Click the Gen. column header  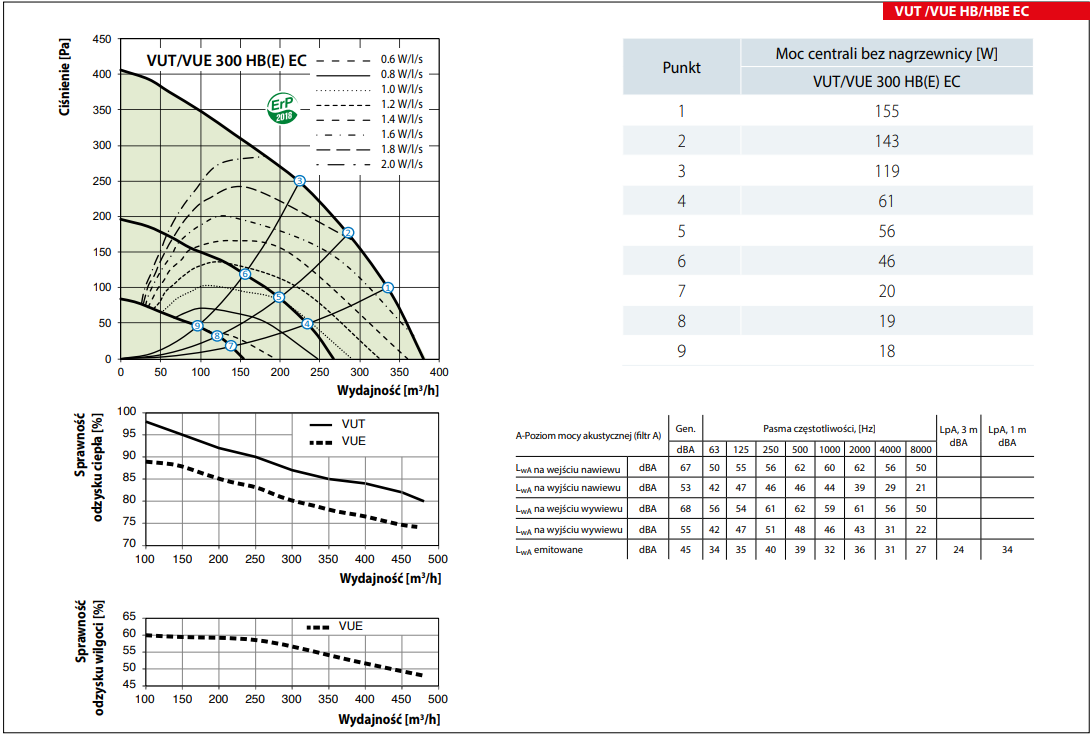coord(685,429)
